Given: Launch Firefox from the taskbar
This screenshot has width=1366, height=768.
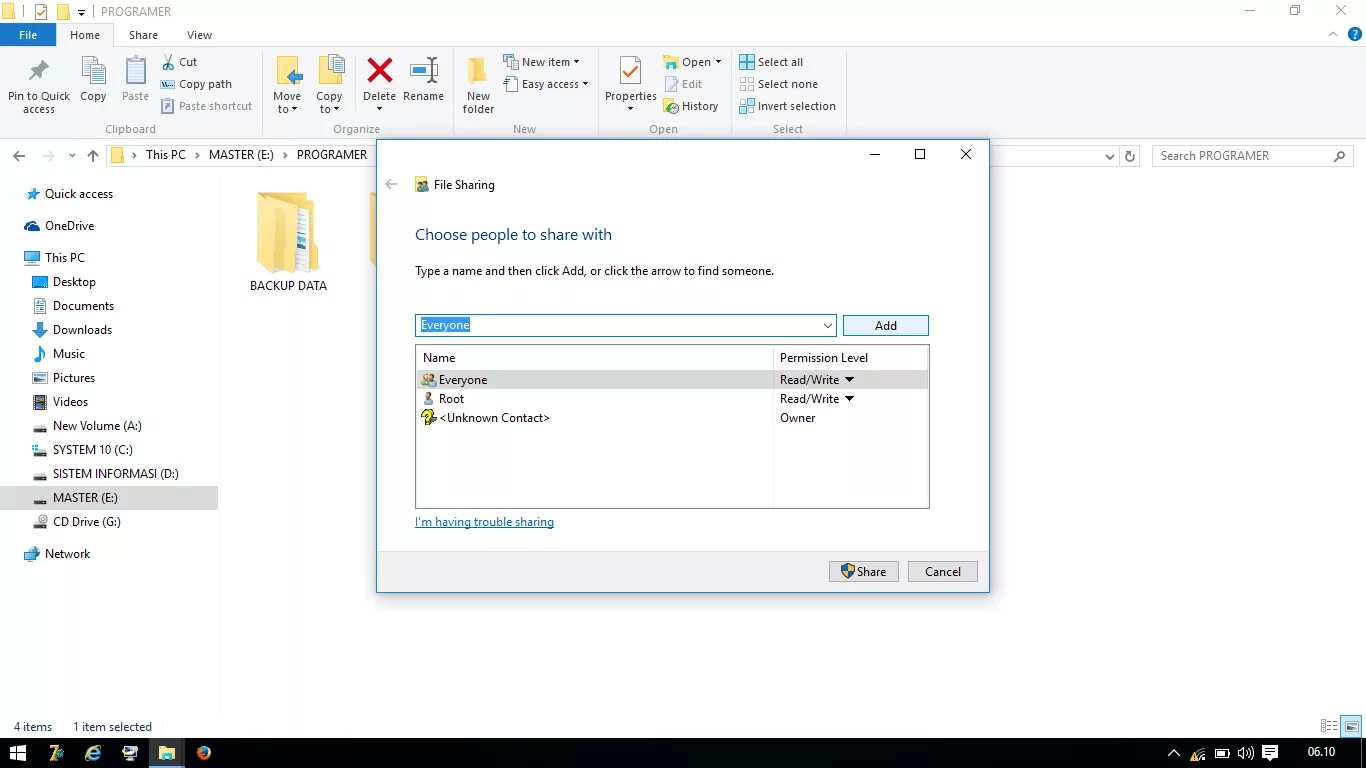Looking at the screenshot, I should click(204, 753).
